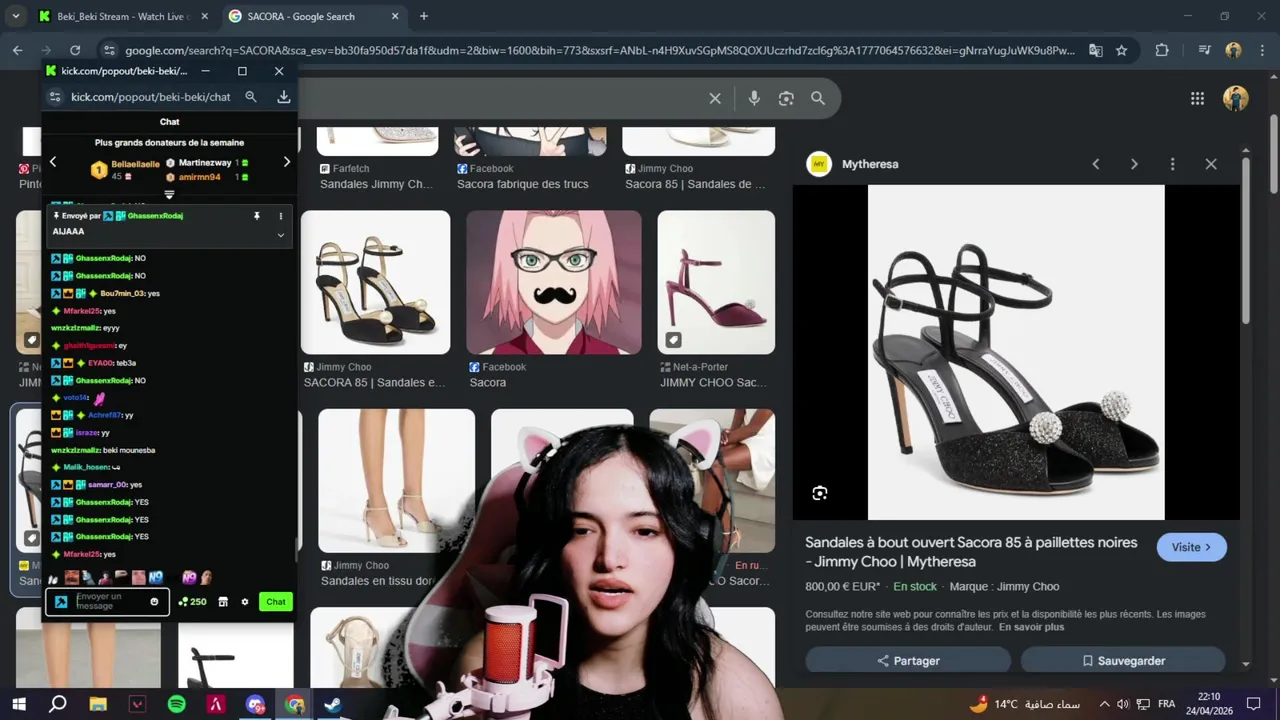Open Spotify from the taskbar
Image resolution: width=1280 pixels, height=720 pixels.
(176, 704)
